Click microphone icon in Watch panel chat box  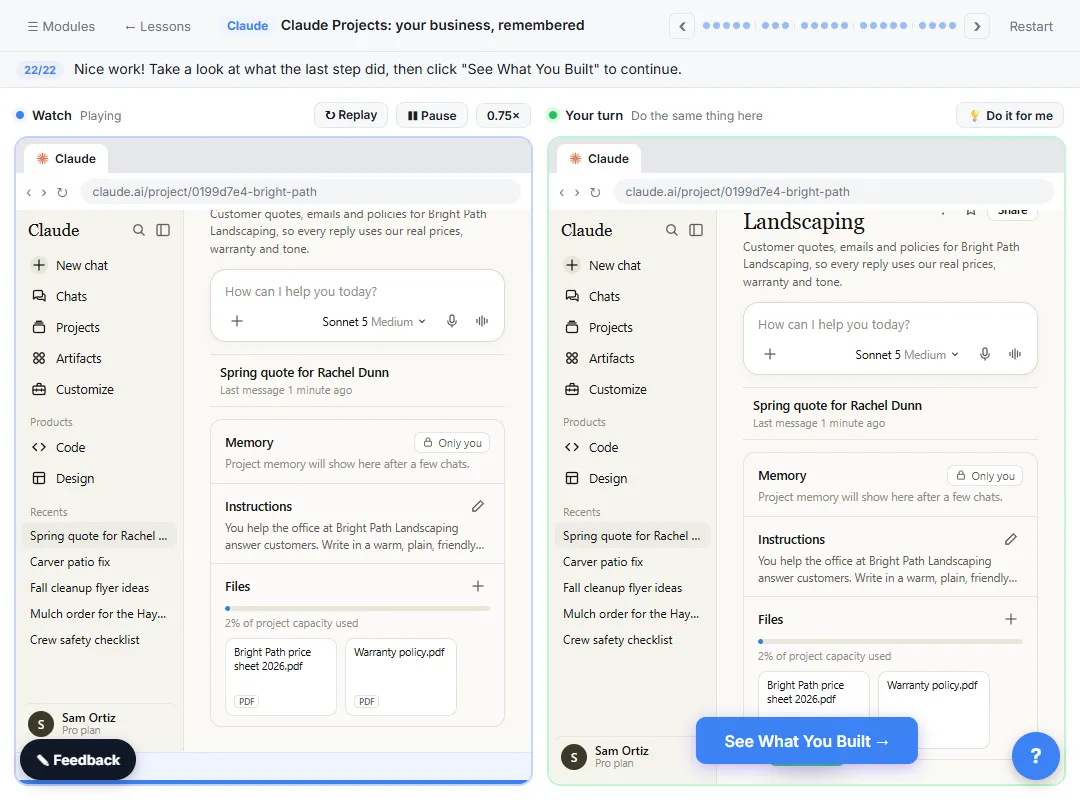[x=452, y=321]
